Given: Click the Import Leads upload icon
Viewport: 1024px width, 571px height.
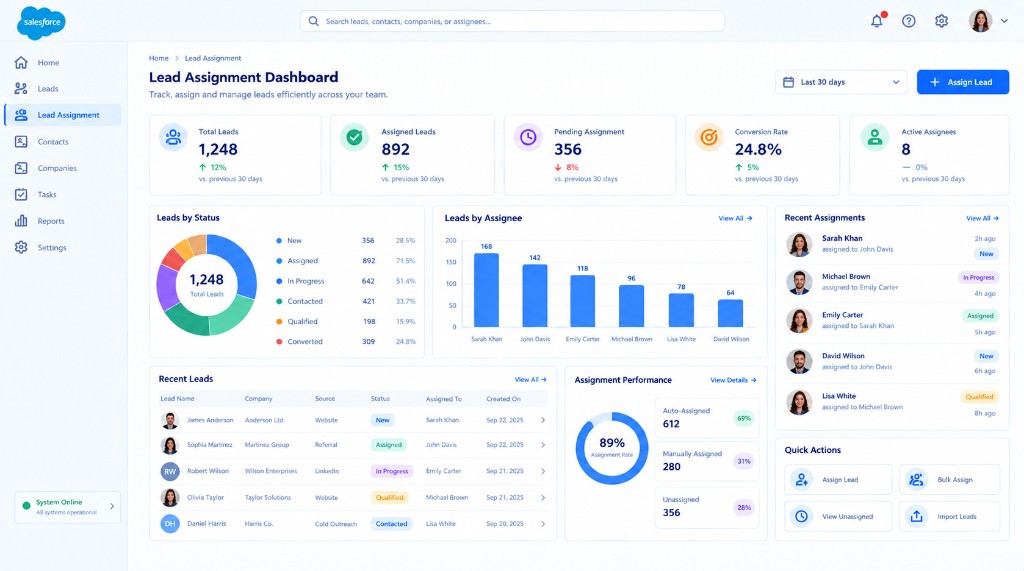Looking at the screenshot, I should 916,516.
